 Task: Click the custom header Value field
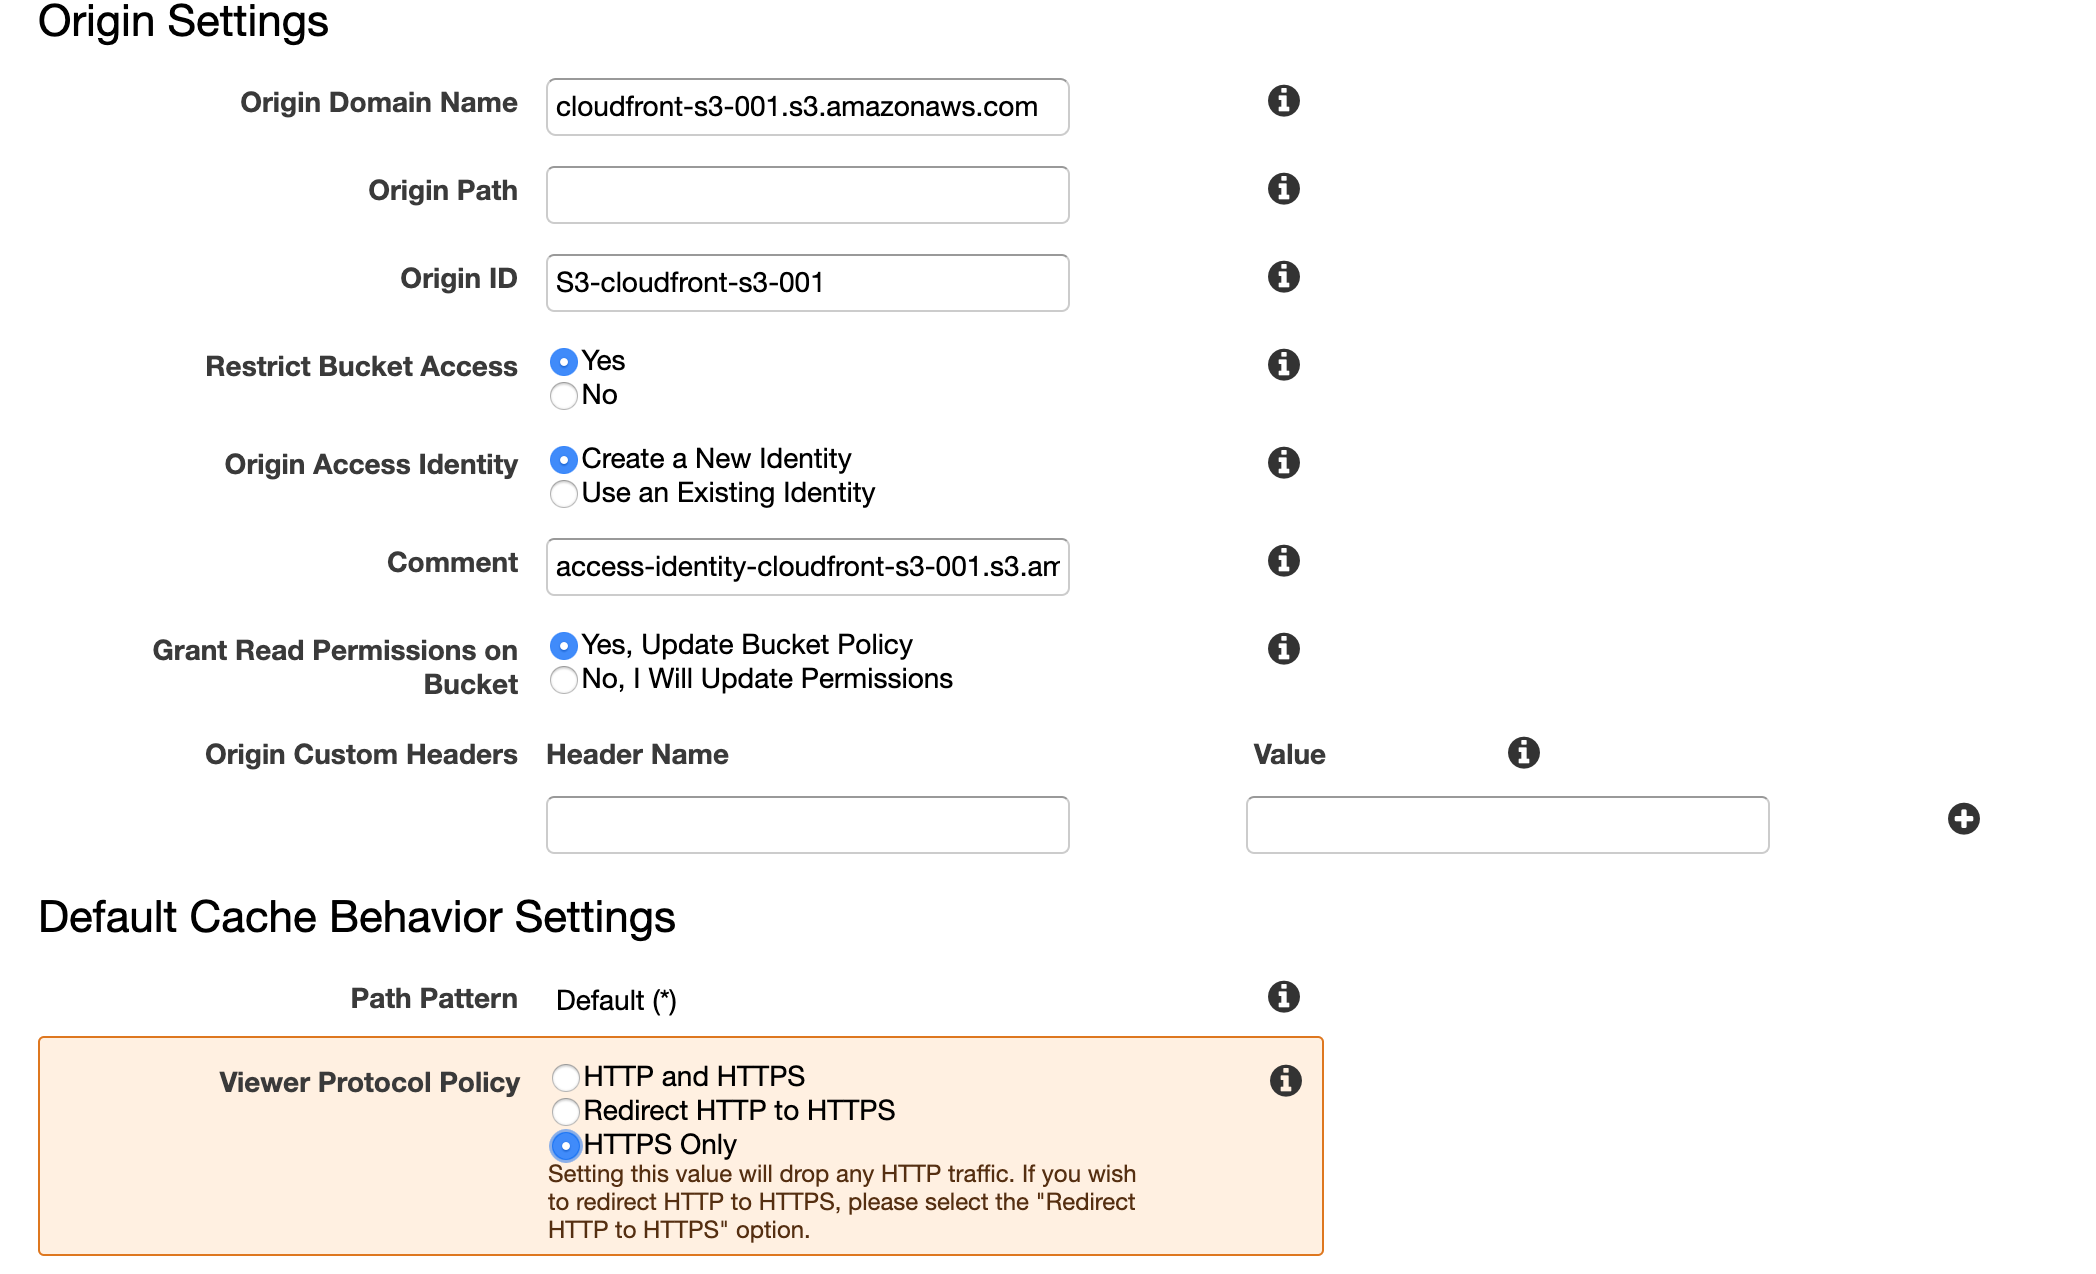(1507, 825)
